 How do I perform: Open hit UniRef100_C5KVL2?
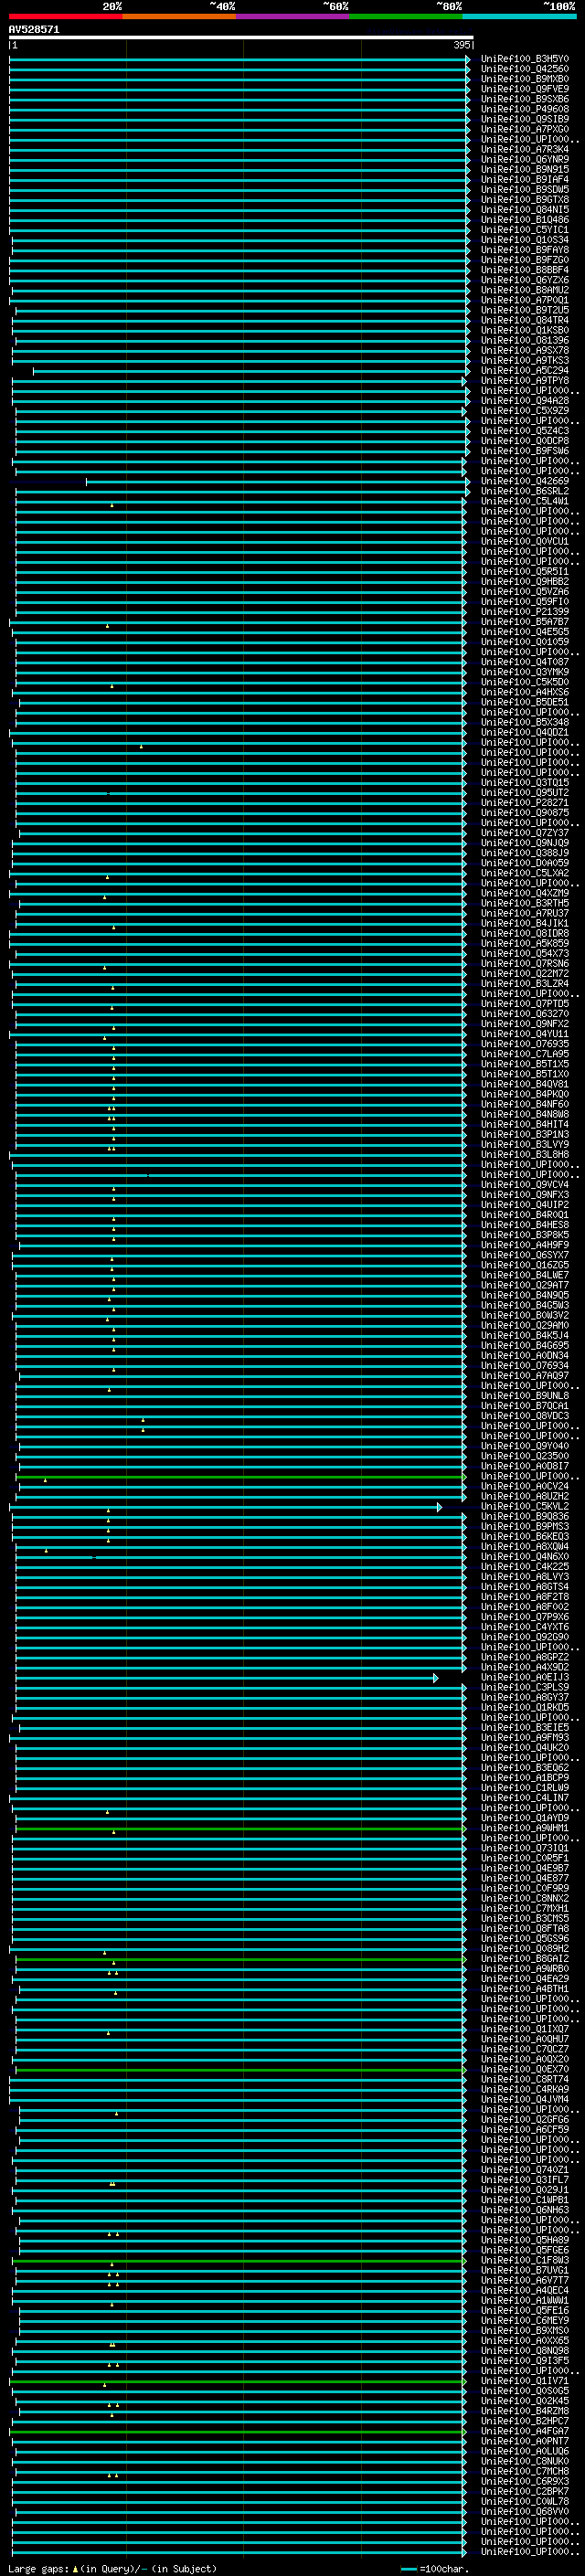coord(525,1506)
